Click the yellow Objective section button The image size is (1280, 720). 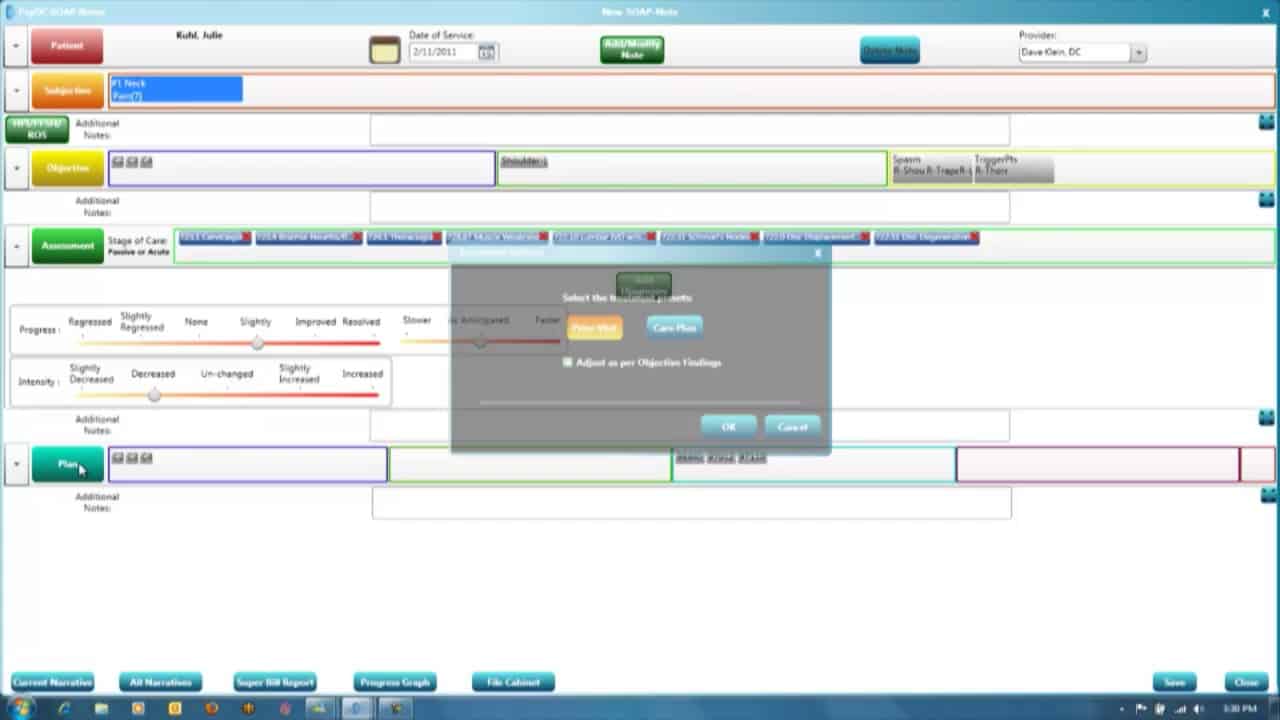click(x=67, y=169)
